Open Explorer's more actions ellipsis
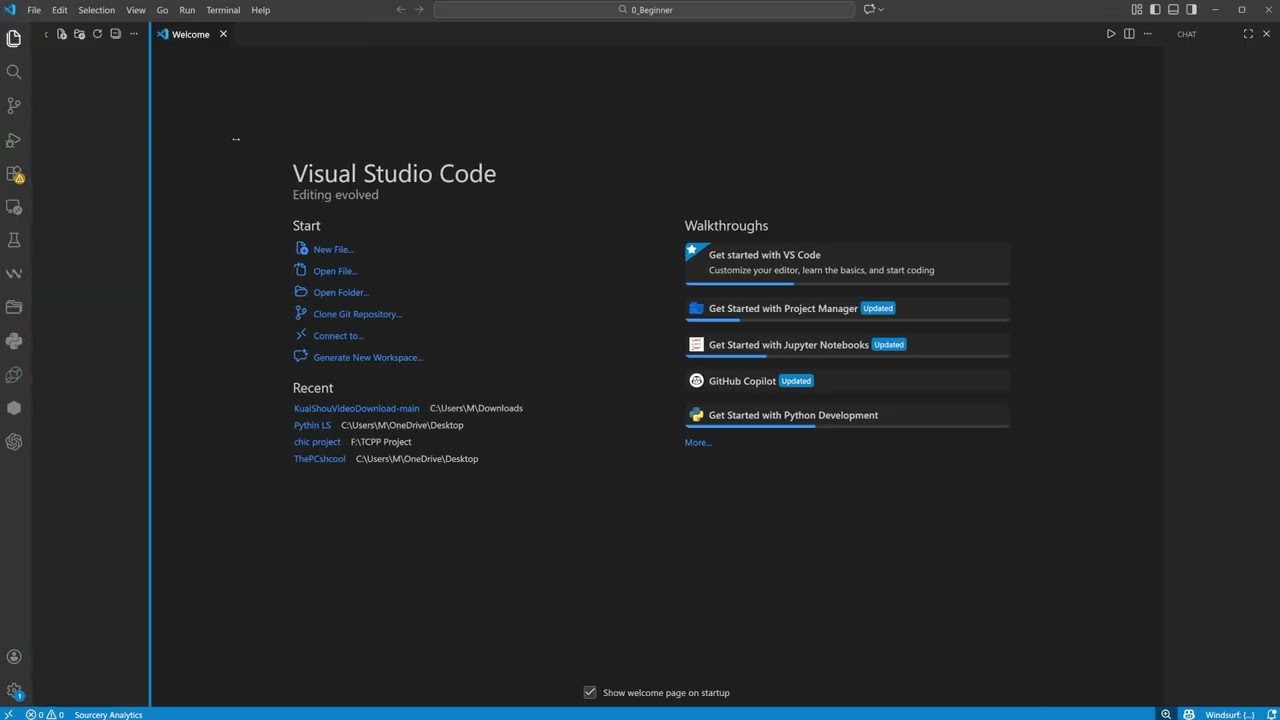This screenshot has width=1280, height=720. coord(133,34)
